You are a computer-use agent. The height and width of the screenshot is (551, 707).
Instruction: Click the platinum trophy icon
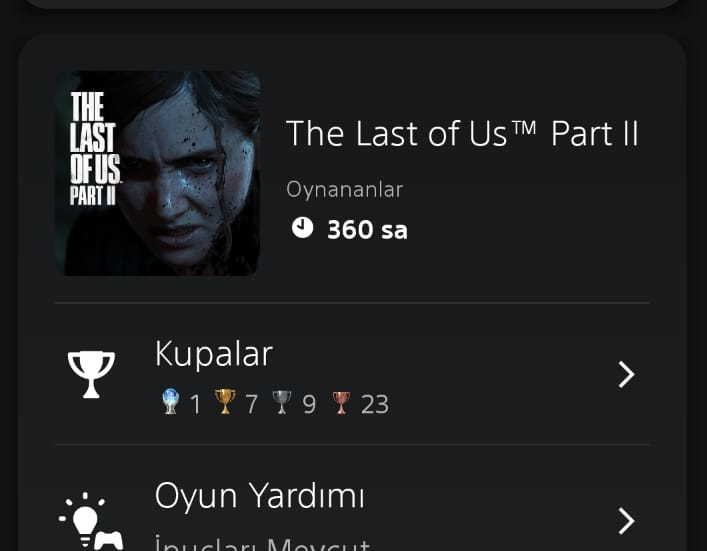click(170, 402)
